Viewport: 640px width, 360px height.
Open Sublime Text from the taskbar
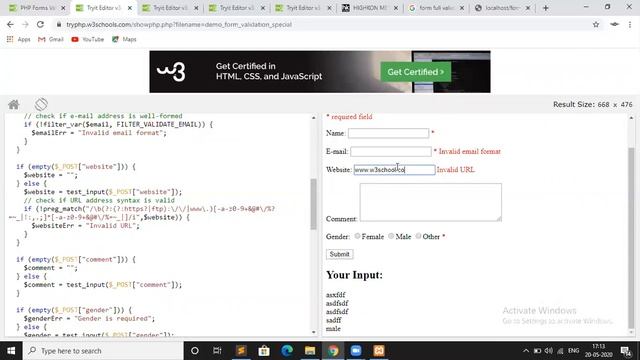241,351
